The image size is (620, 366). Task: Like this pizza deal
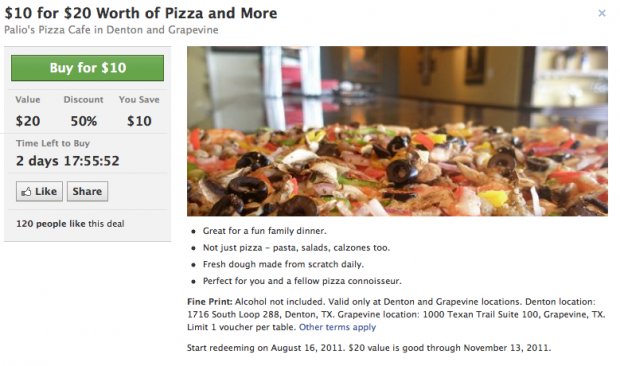[39, 191]
